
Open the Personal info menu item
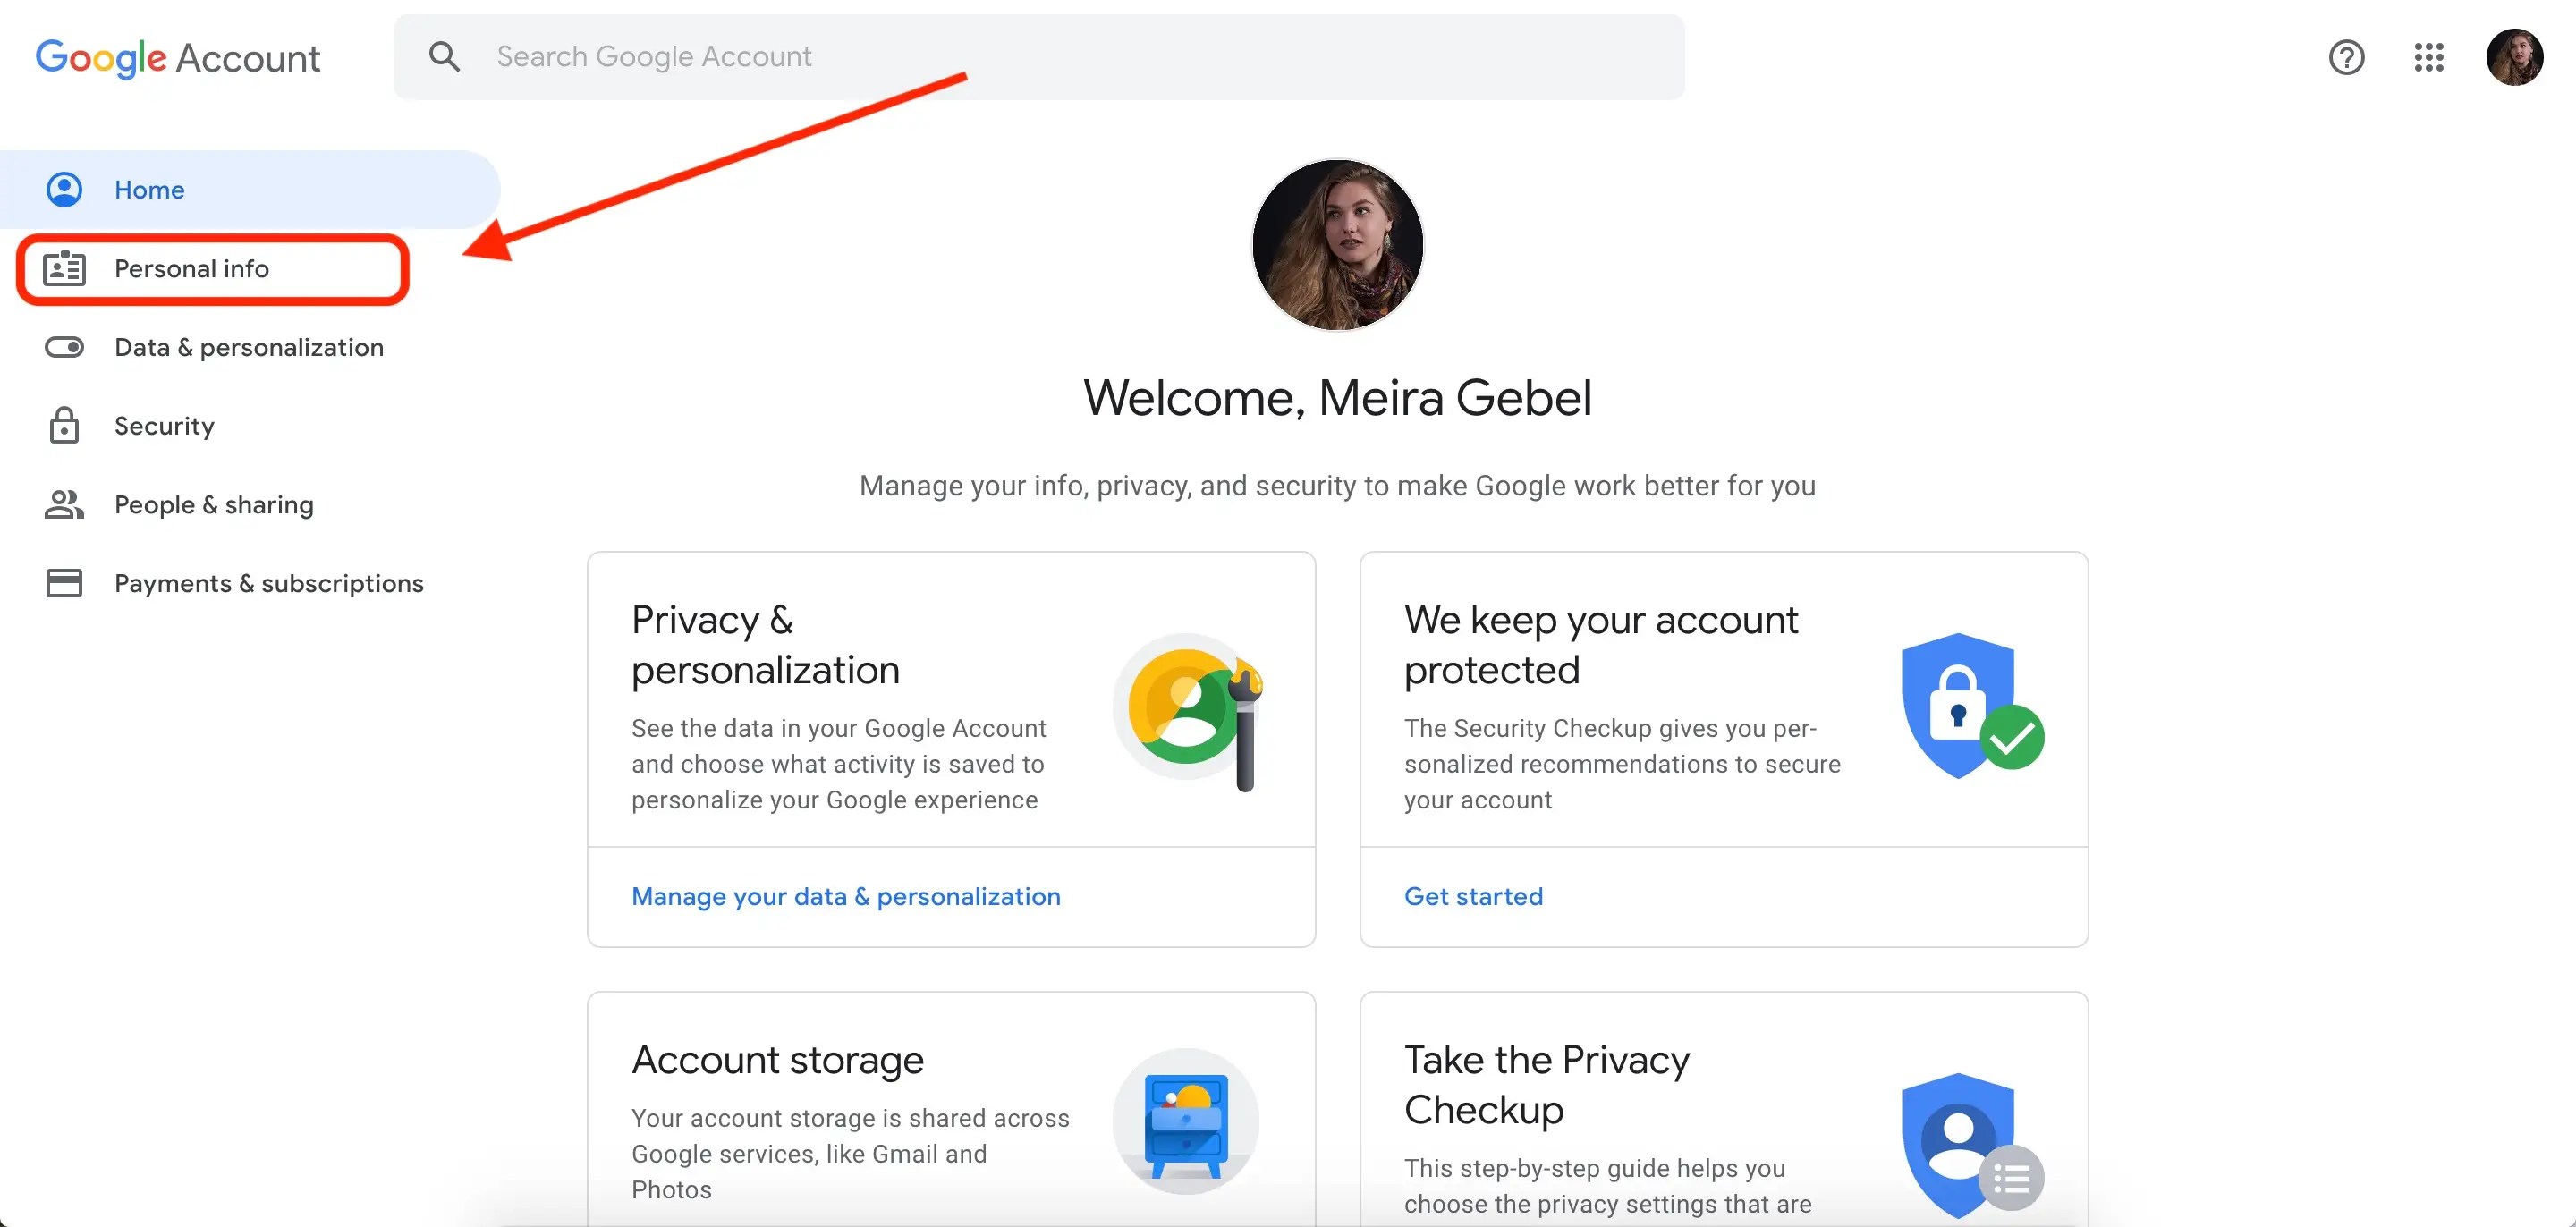191,269
